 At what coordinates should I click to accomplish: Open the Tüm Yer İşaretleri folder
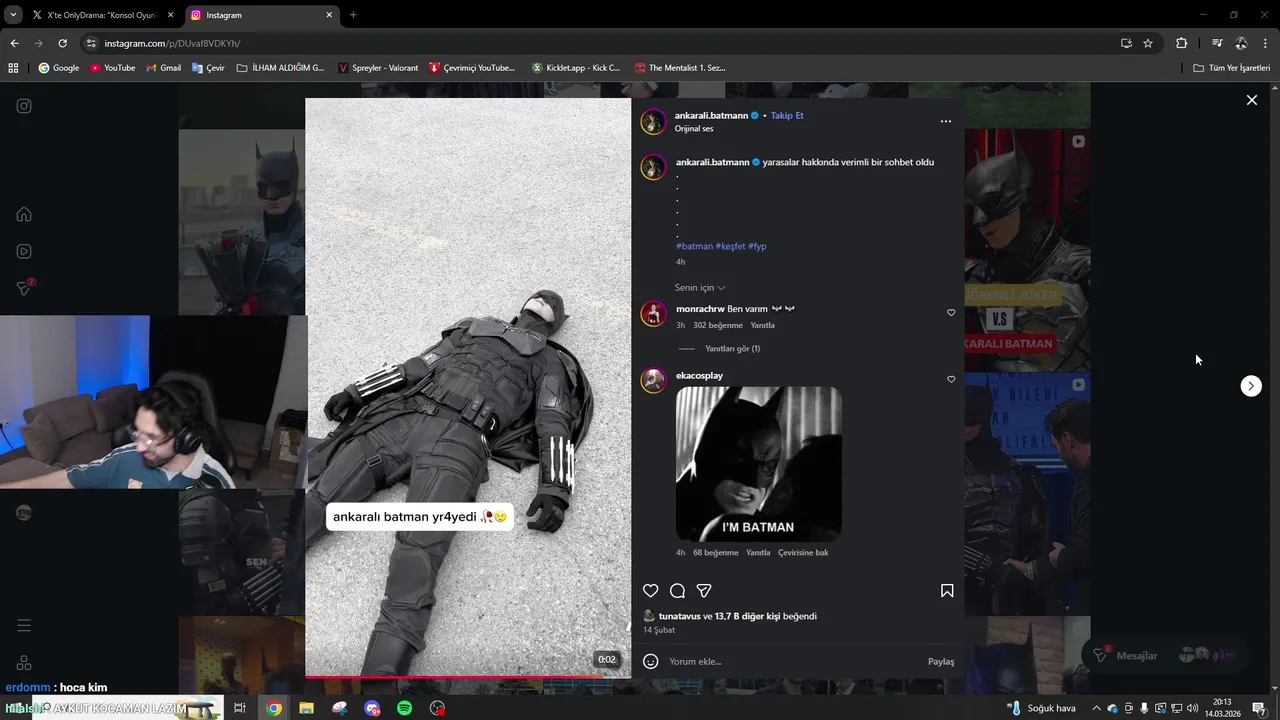1231,68
